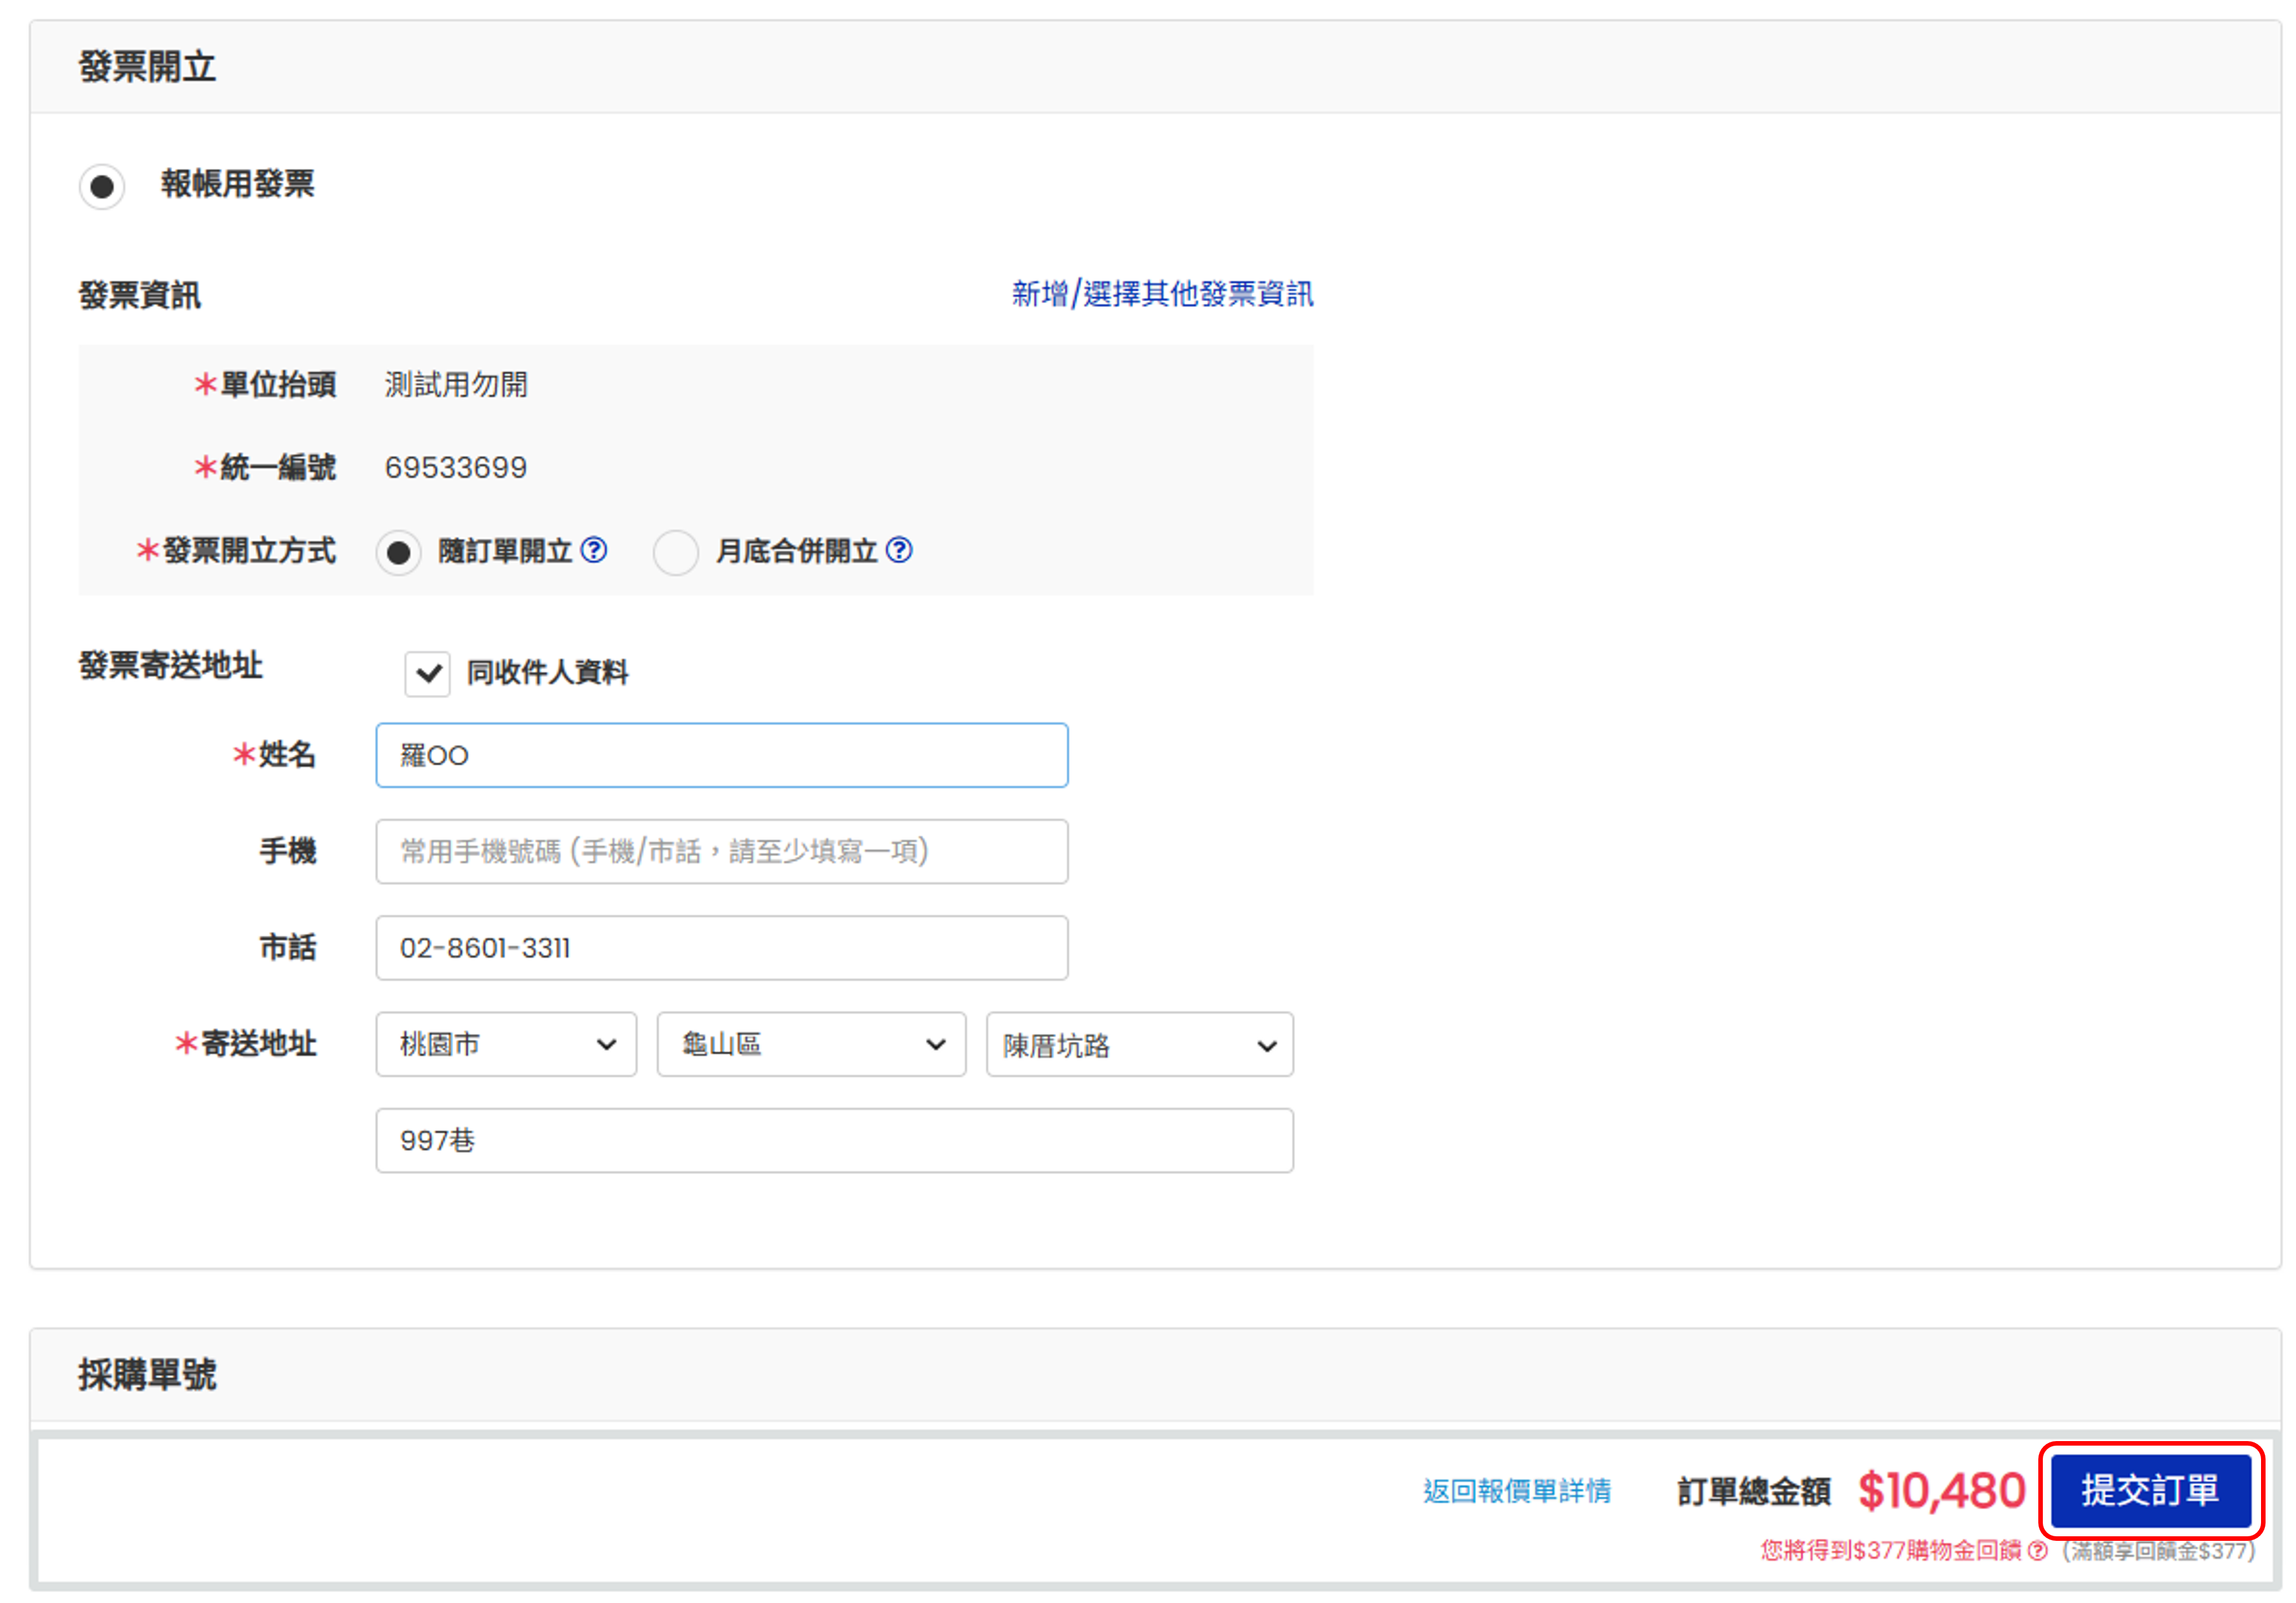Open the 陳厝坑路 road dropdown
The width and height of the screenshot is (2296, 1603).
tap(1139, 1044)
